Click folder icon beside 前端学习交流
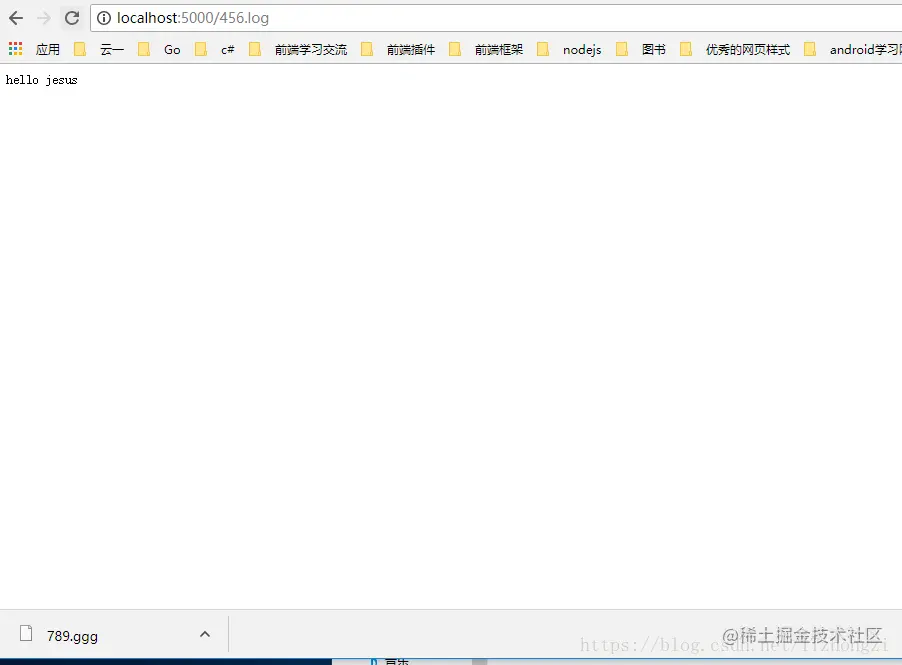The height and width of the screenshot is (665, 902). (x=255, y=49)
